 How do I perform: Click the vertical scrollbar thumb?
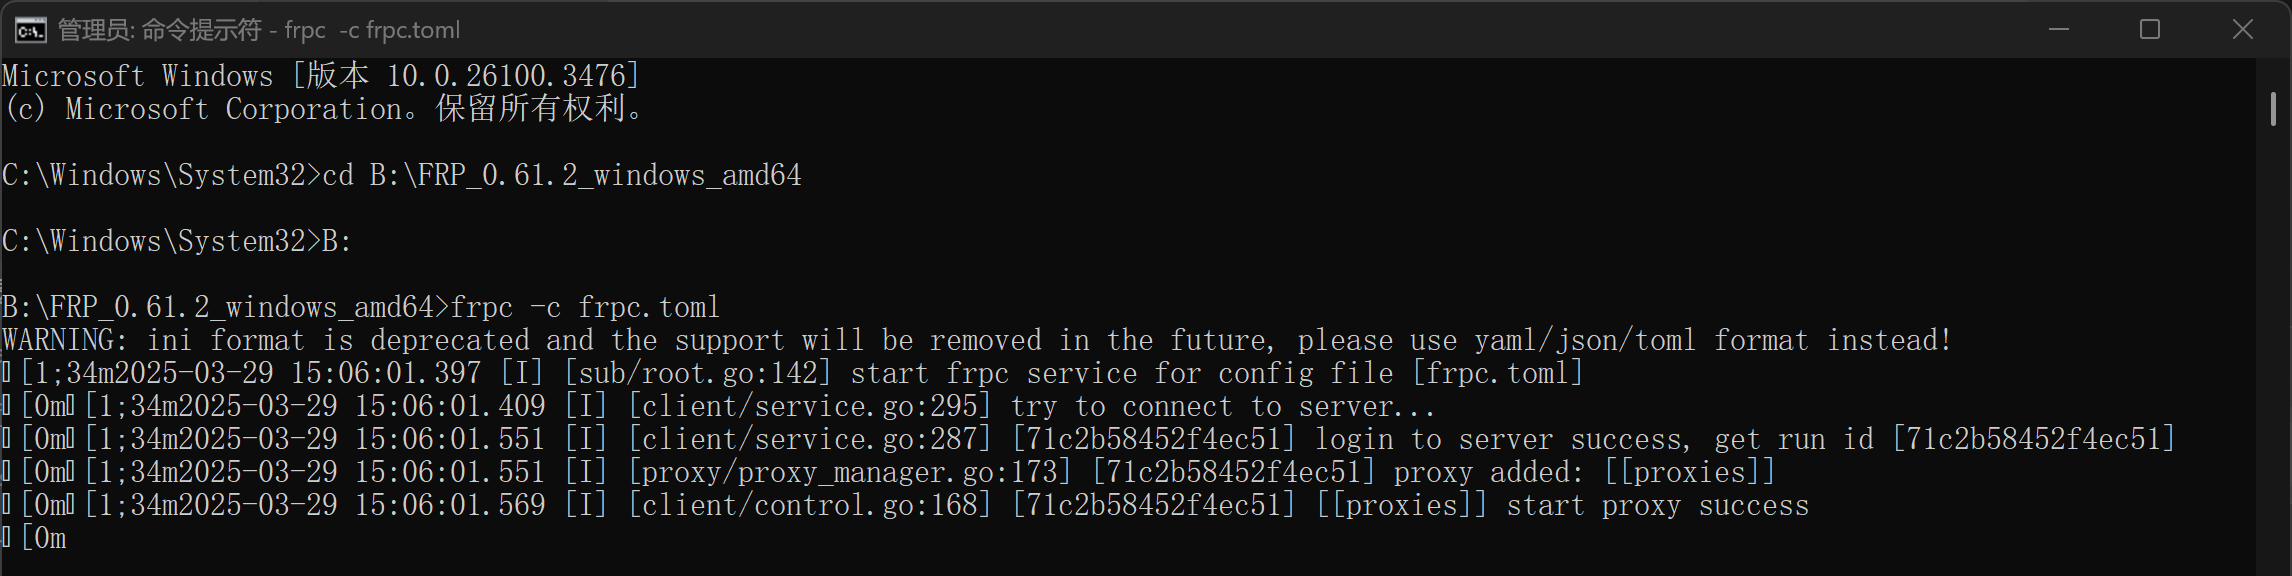[2273, 108]
